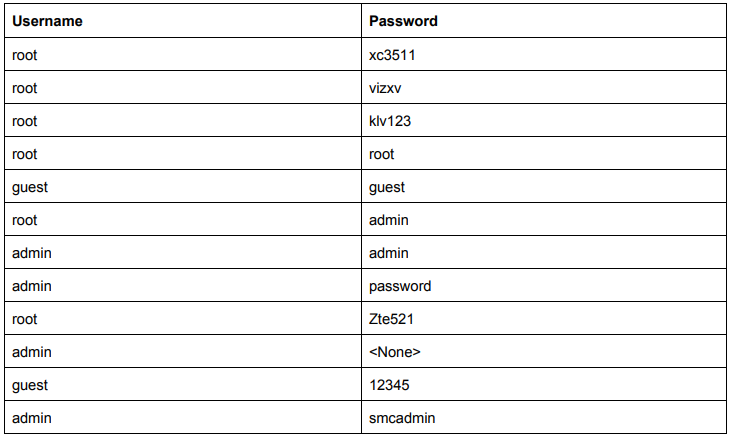Click the Password column header
This screenshot has height=439, width=732.
pyautogui.click(x=403, y=21)
